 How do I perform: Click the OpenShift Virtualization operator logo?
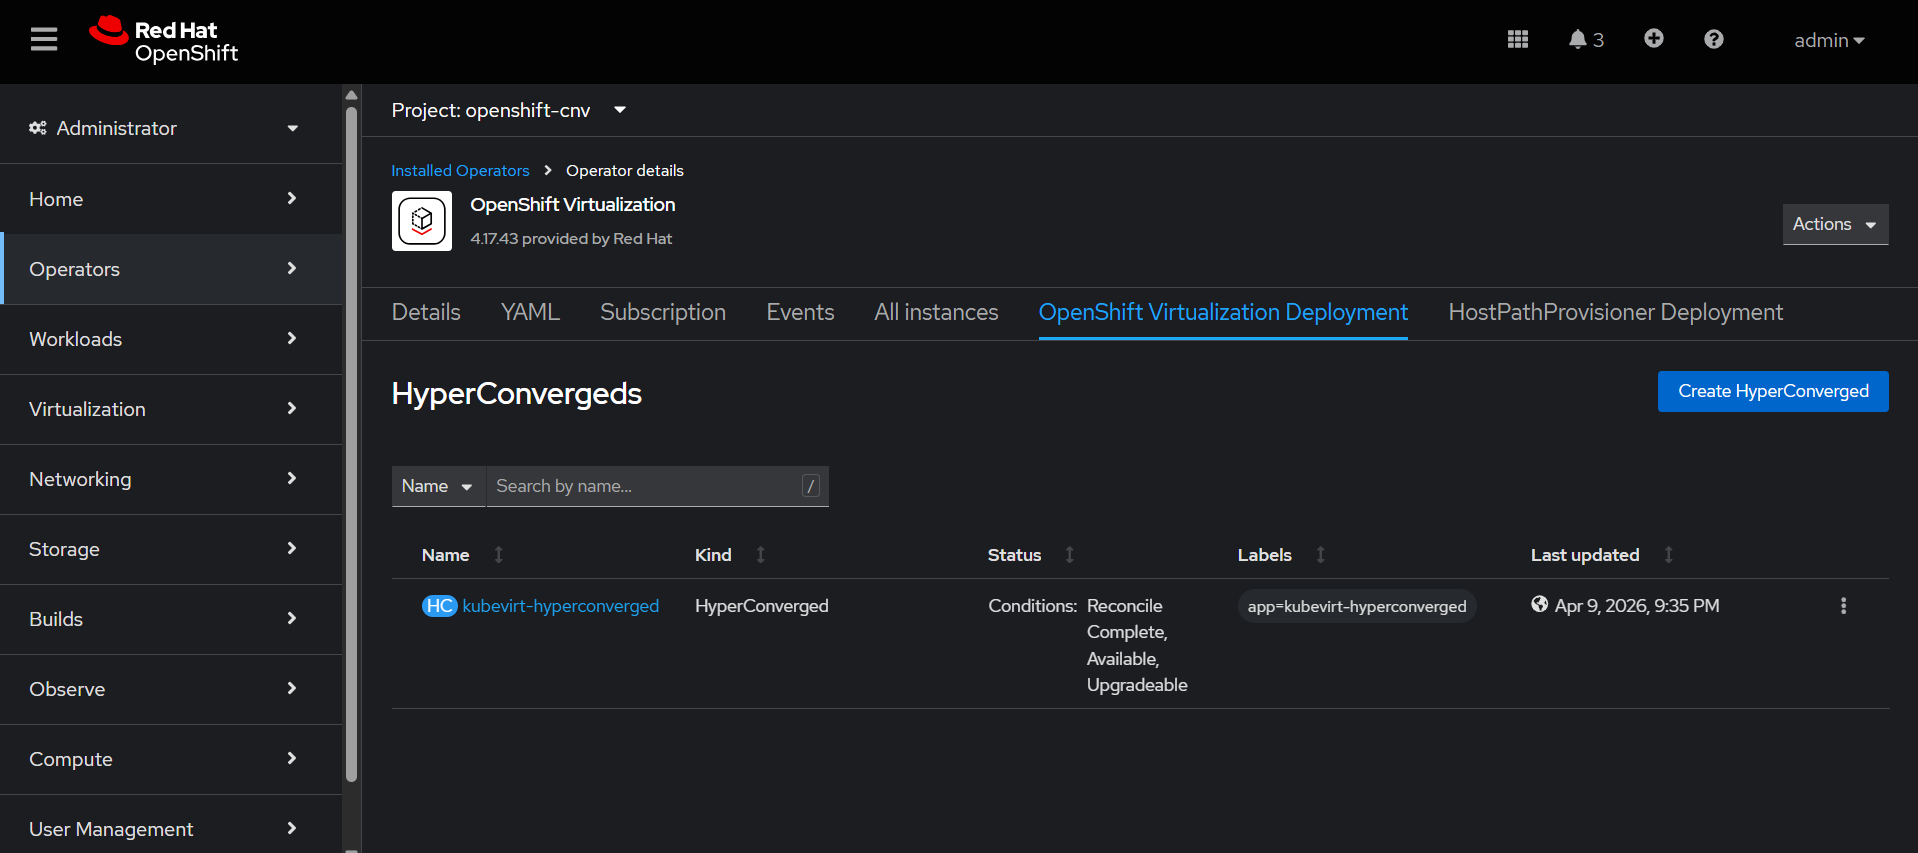[422, 221]
